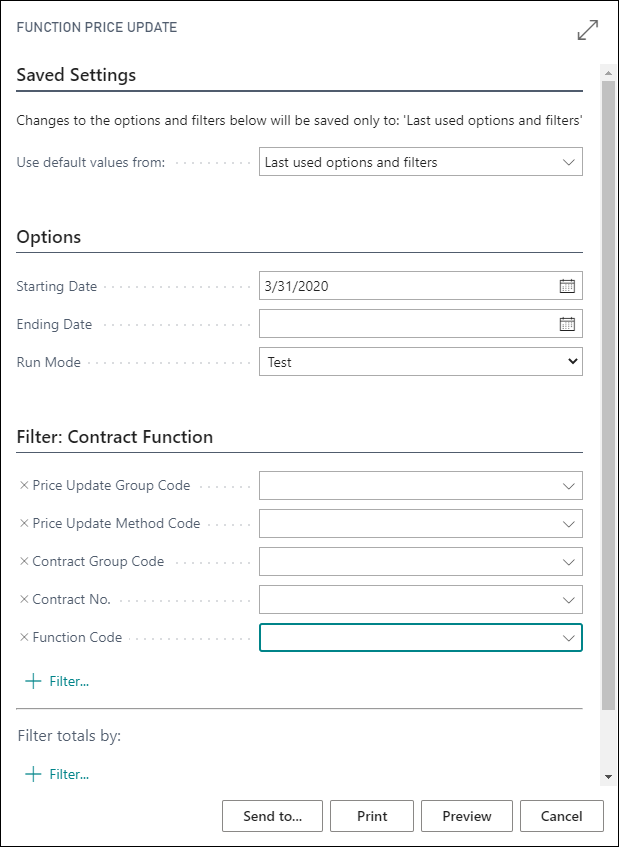Open the Starting Date calendar picker
The width and height of the screenshot is (619, 847).
(x=567, y=286)
